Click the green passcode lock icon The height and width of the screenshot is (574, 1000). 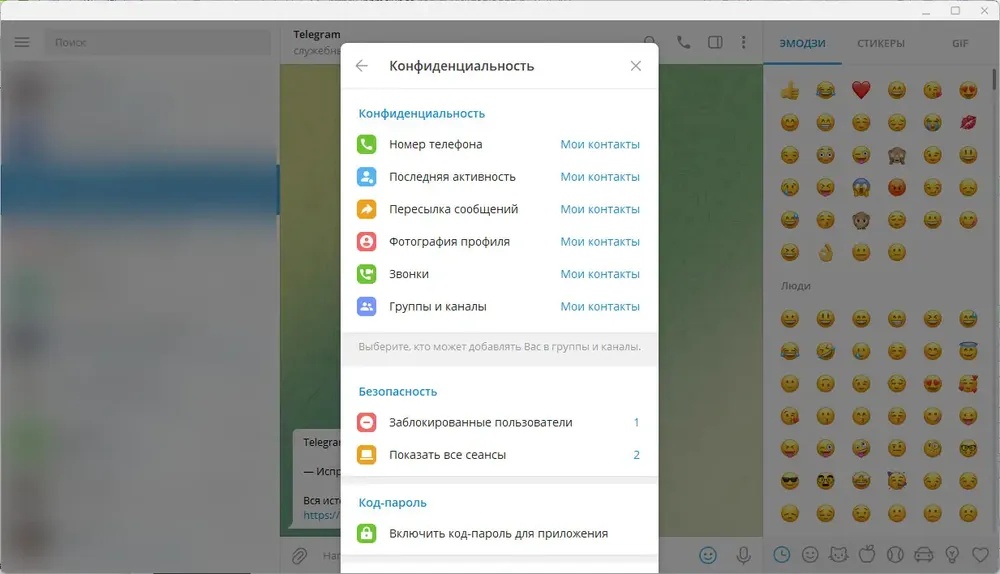367,533
